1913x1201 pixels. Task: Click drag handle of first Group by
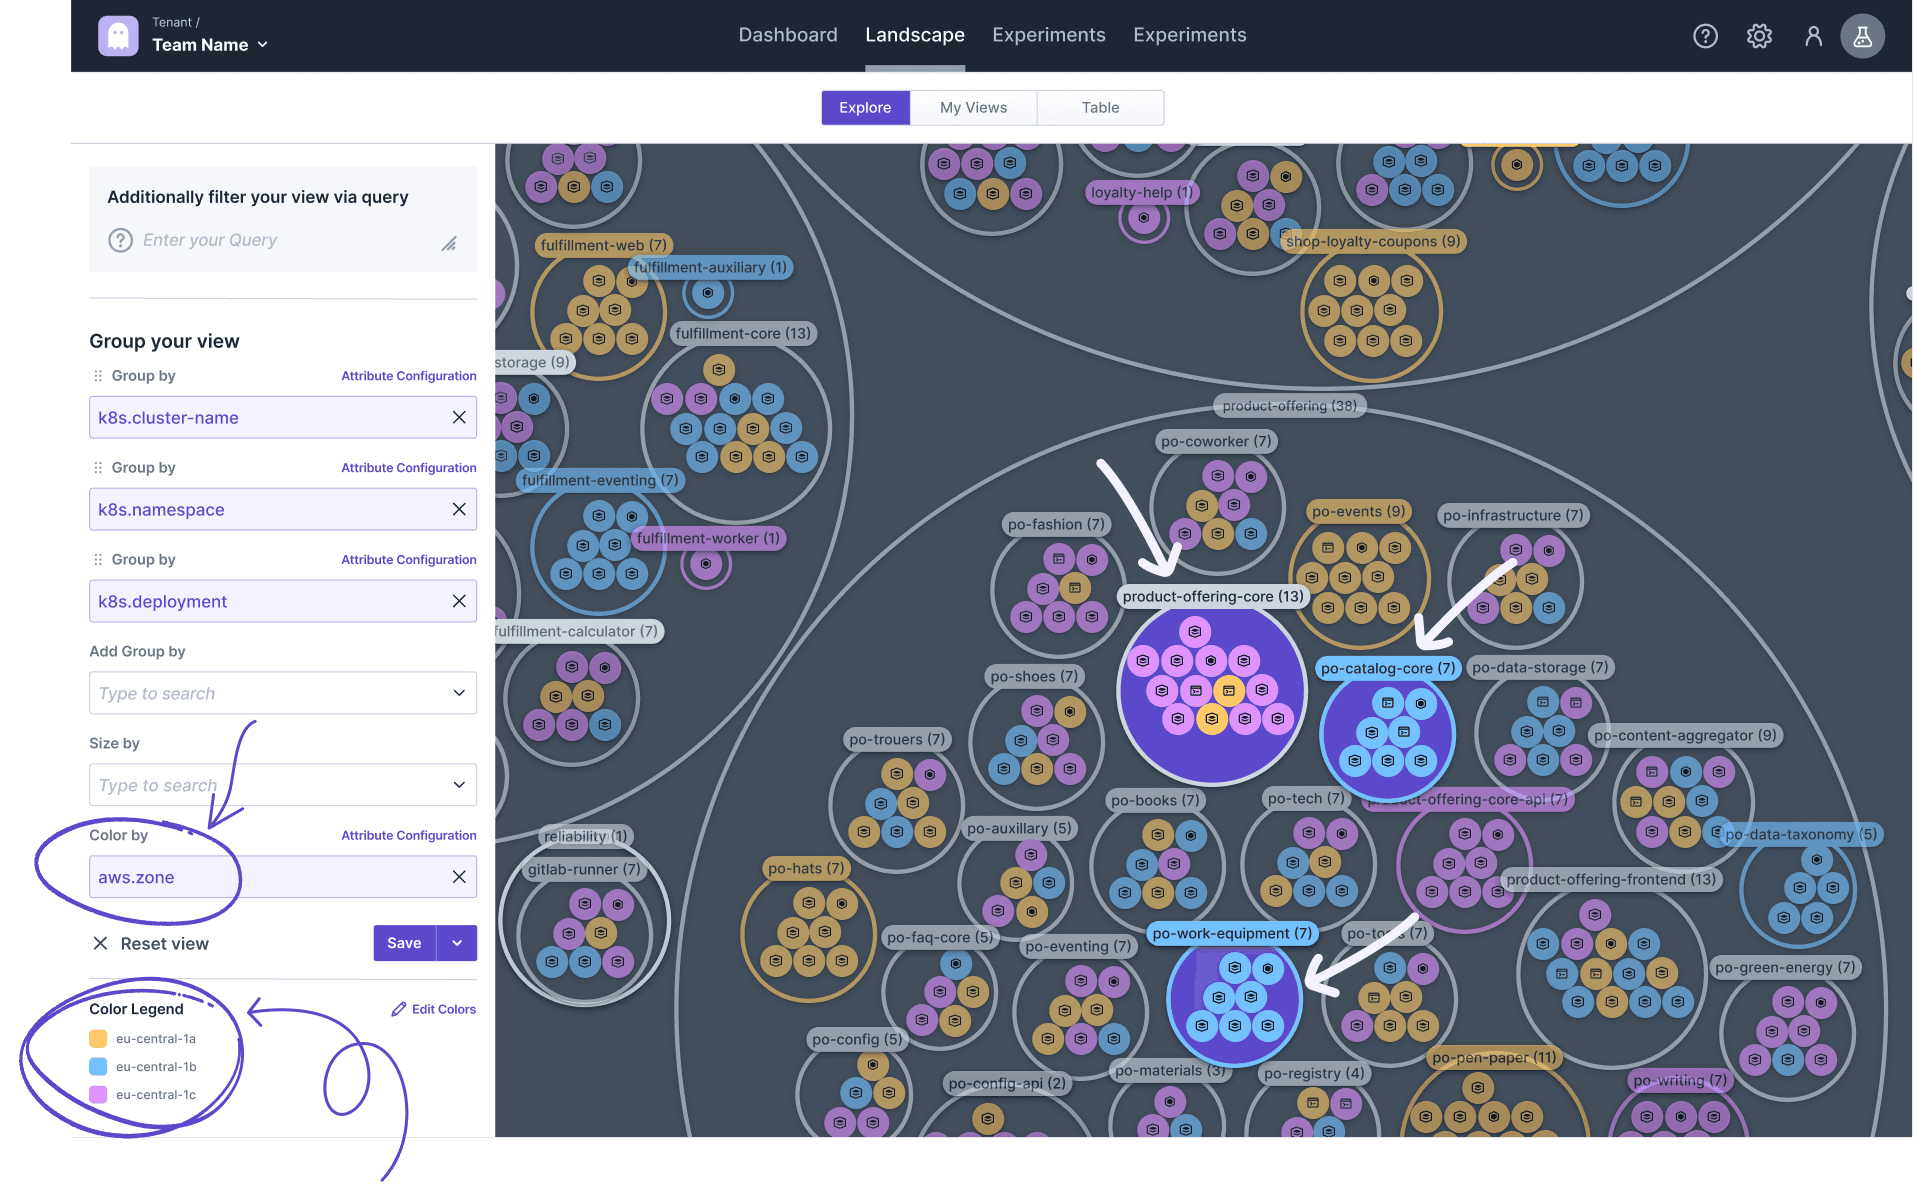coord(98,376)
